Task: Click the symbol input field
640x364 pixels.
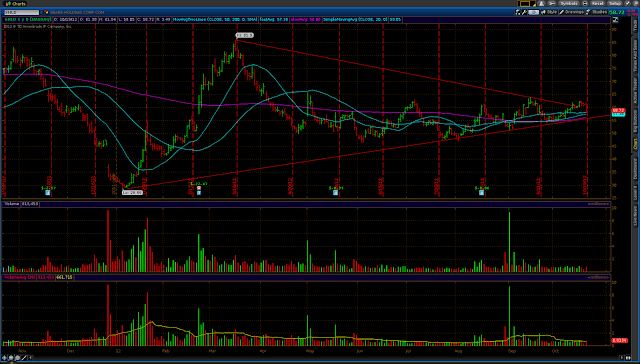Action: coord(22,12)
